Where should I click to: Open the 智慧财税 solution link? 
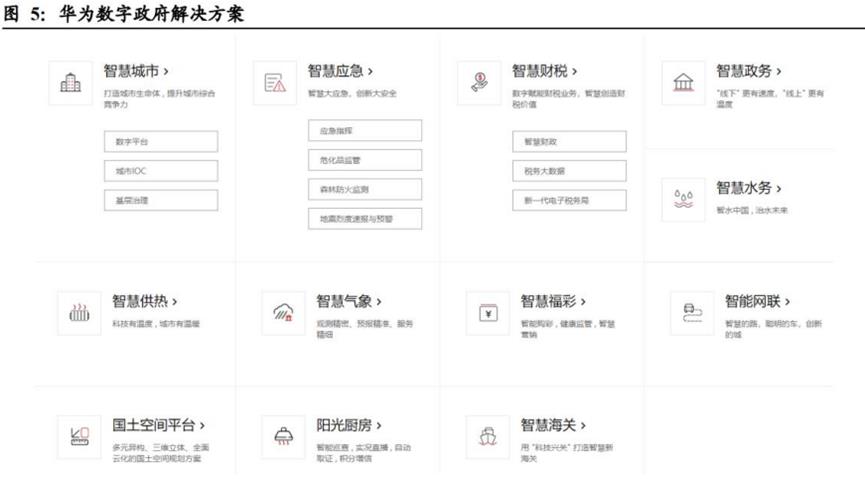click(544, 71)
